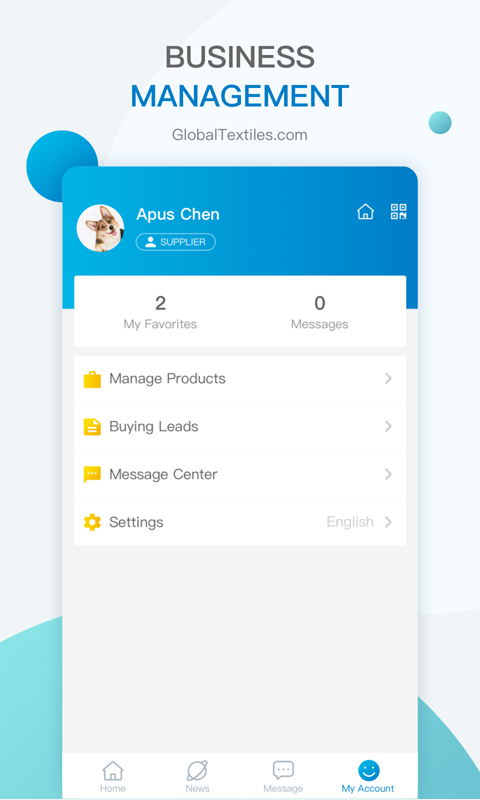Open the Message tab in bottom bar
This screenshot has width=480, height=800.
point(283,777)
